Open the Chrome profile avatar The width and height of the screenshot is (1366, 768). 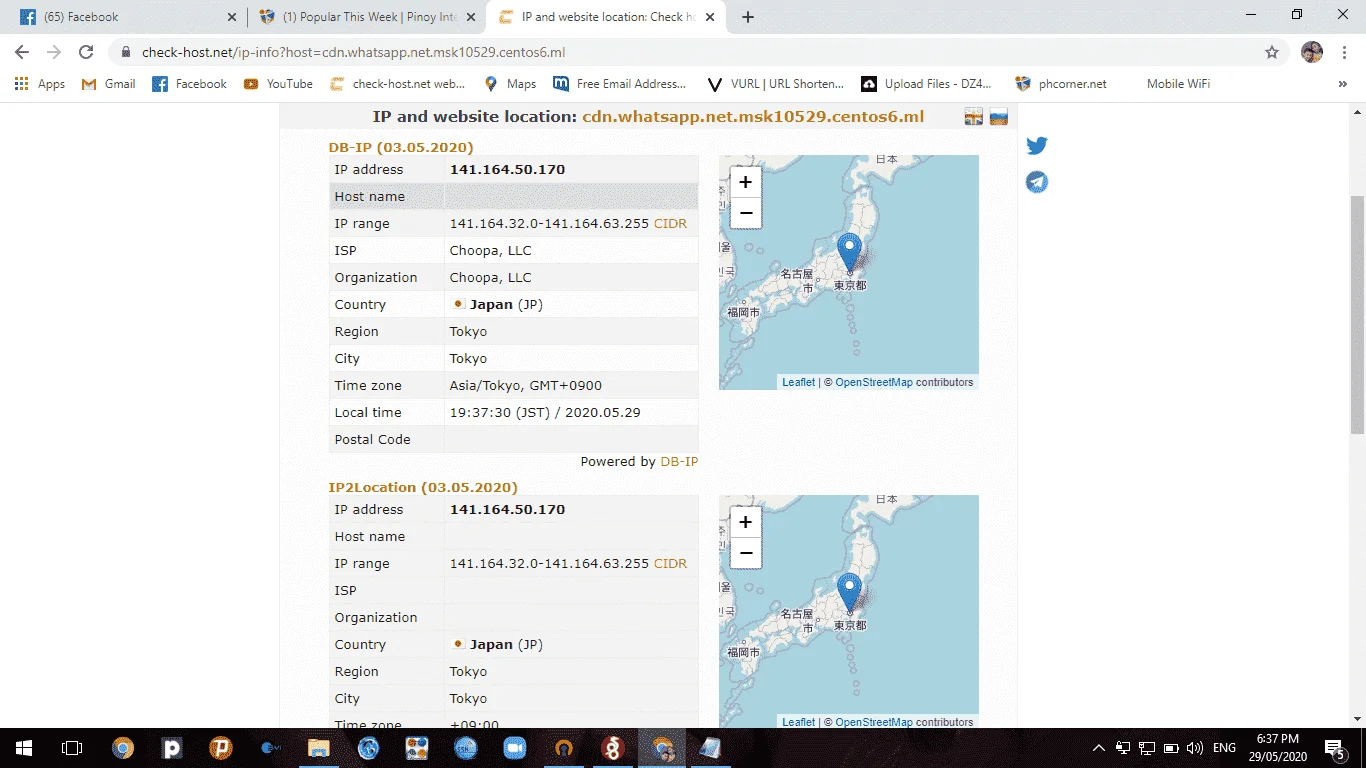[x=1312, y=52]
